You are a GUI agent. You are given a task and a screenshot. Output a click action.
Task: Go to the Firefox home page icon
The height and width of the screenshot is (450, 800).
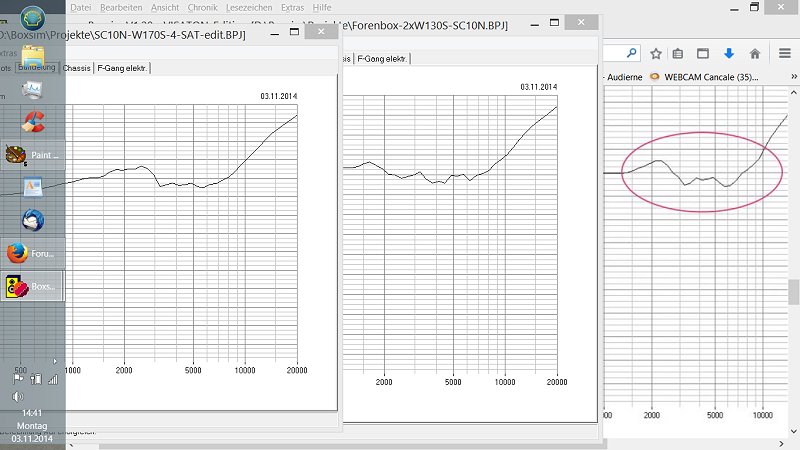click(x=754, y=53)
